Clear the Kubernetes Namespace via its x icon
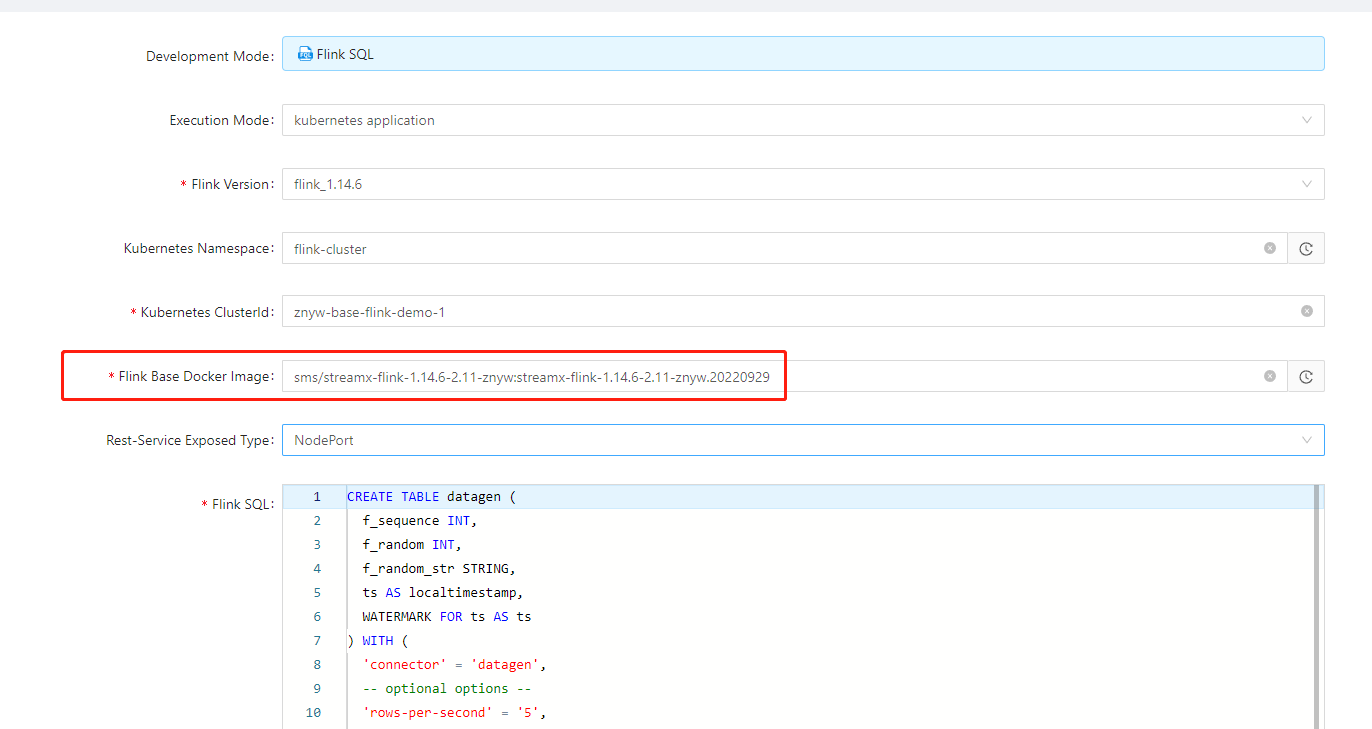1372x729 pixels. pos(1270,248)
